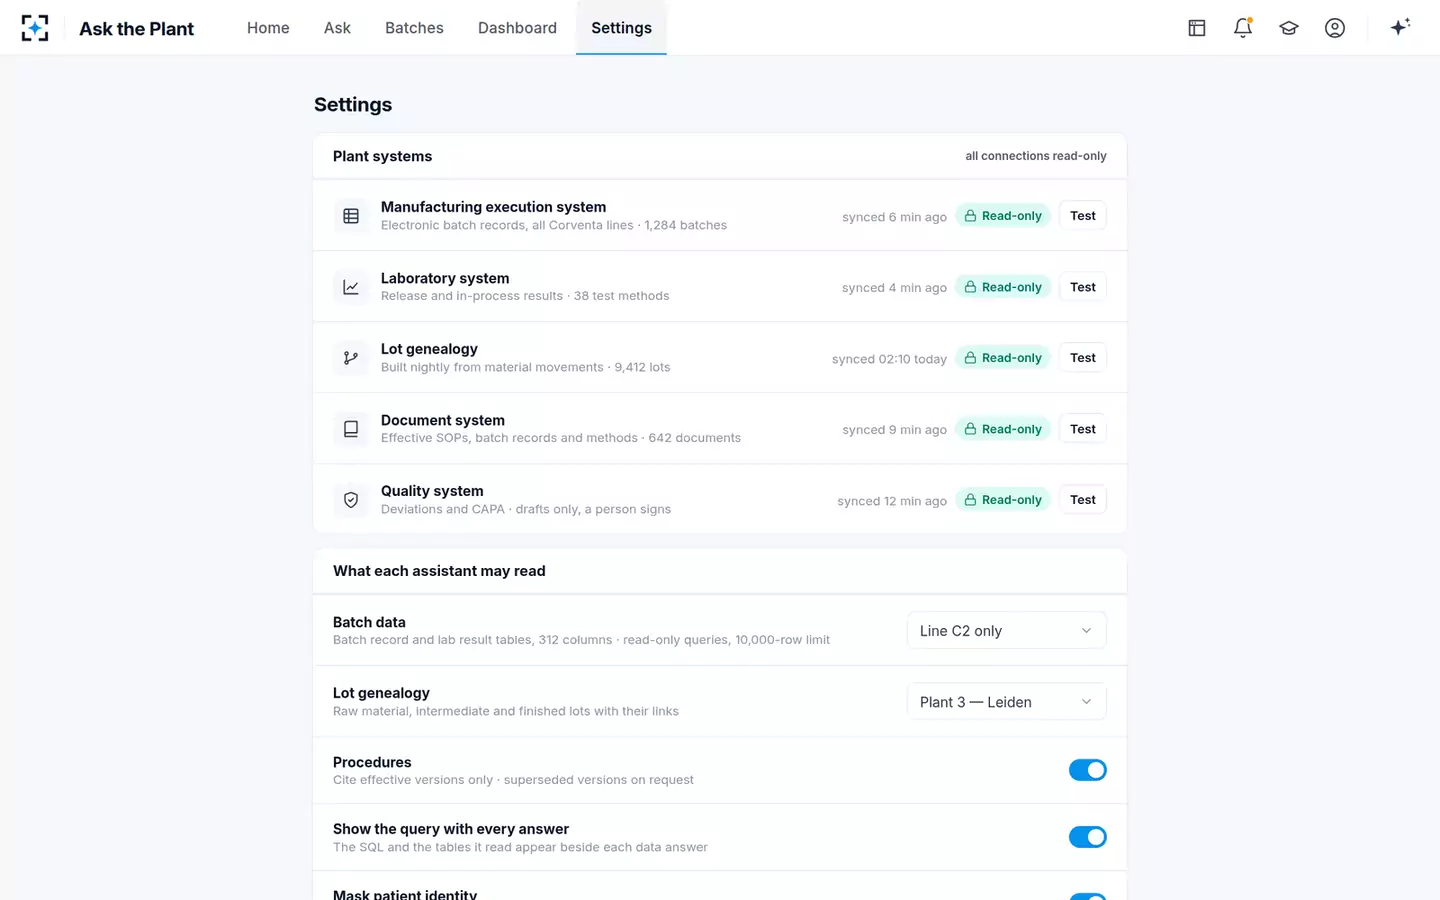Image resolution: width=1440 pixels, height=900 pixels.
Task: Open the Batch data Line C2 only dropdown
Action: tap(1007, 631)
